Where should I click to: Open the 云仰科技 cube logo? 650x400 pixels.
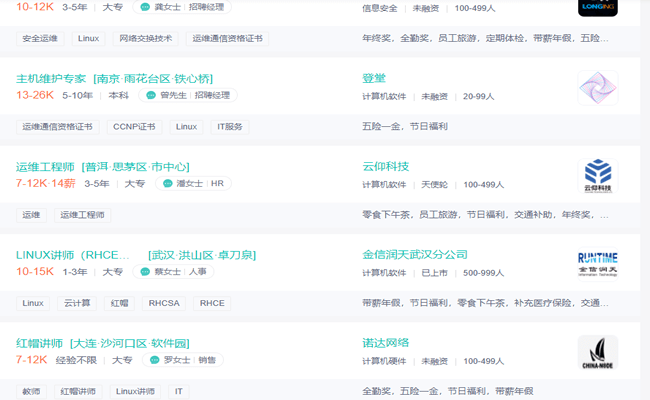point(598,176)
